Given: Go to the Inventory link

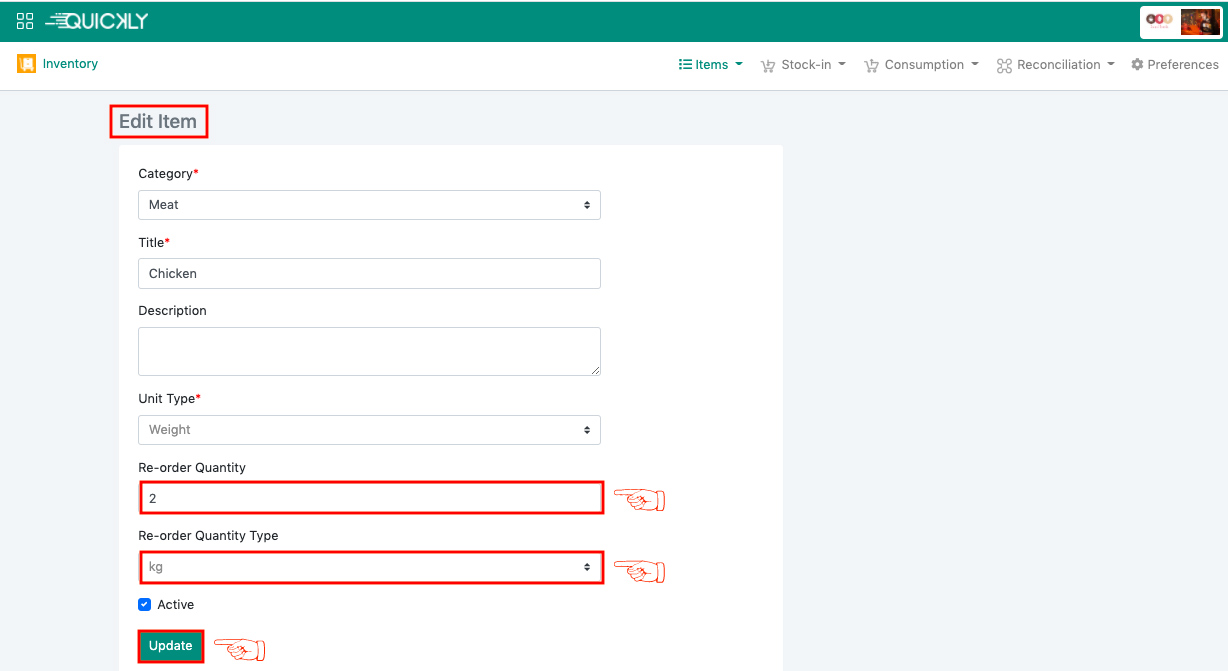Looking at the screenshot, I should coord(70,64).
